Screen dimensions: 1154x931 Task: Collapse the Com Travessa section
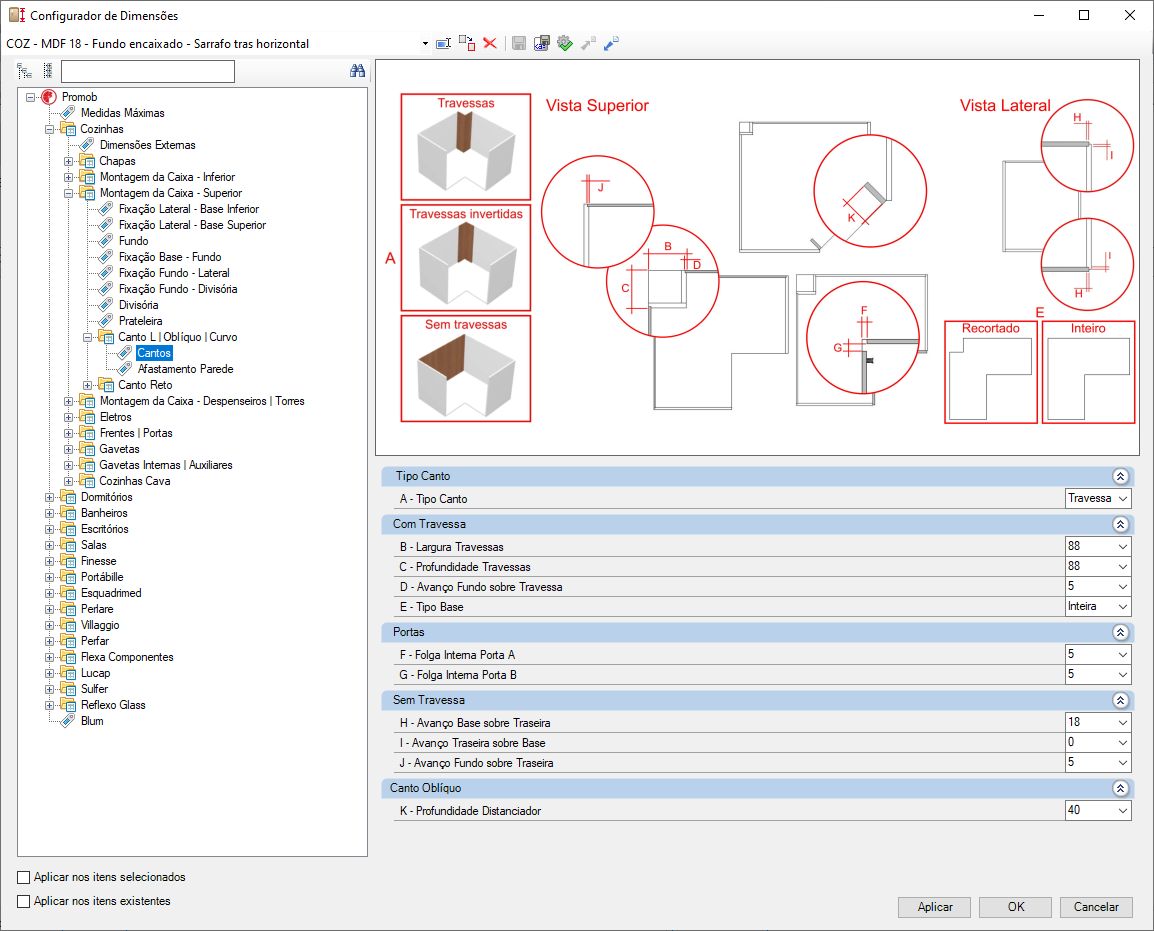pyautogui.click(x=1120, y=524)
